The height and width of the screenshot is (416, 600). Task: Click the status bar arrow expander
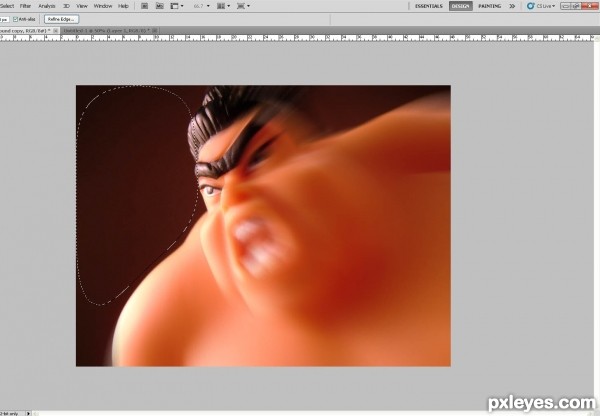click(x=28, y=414)
